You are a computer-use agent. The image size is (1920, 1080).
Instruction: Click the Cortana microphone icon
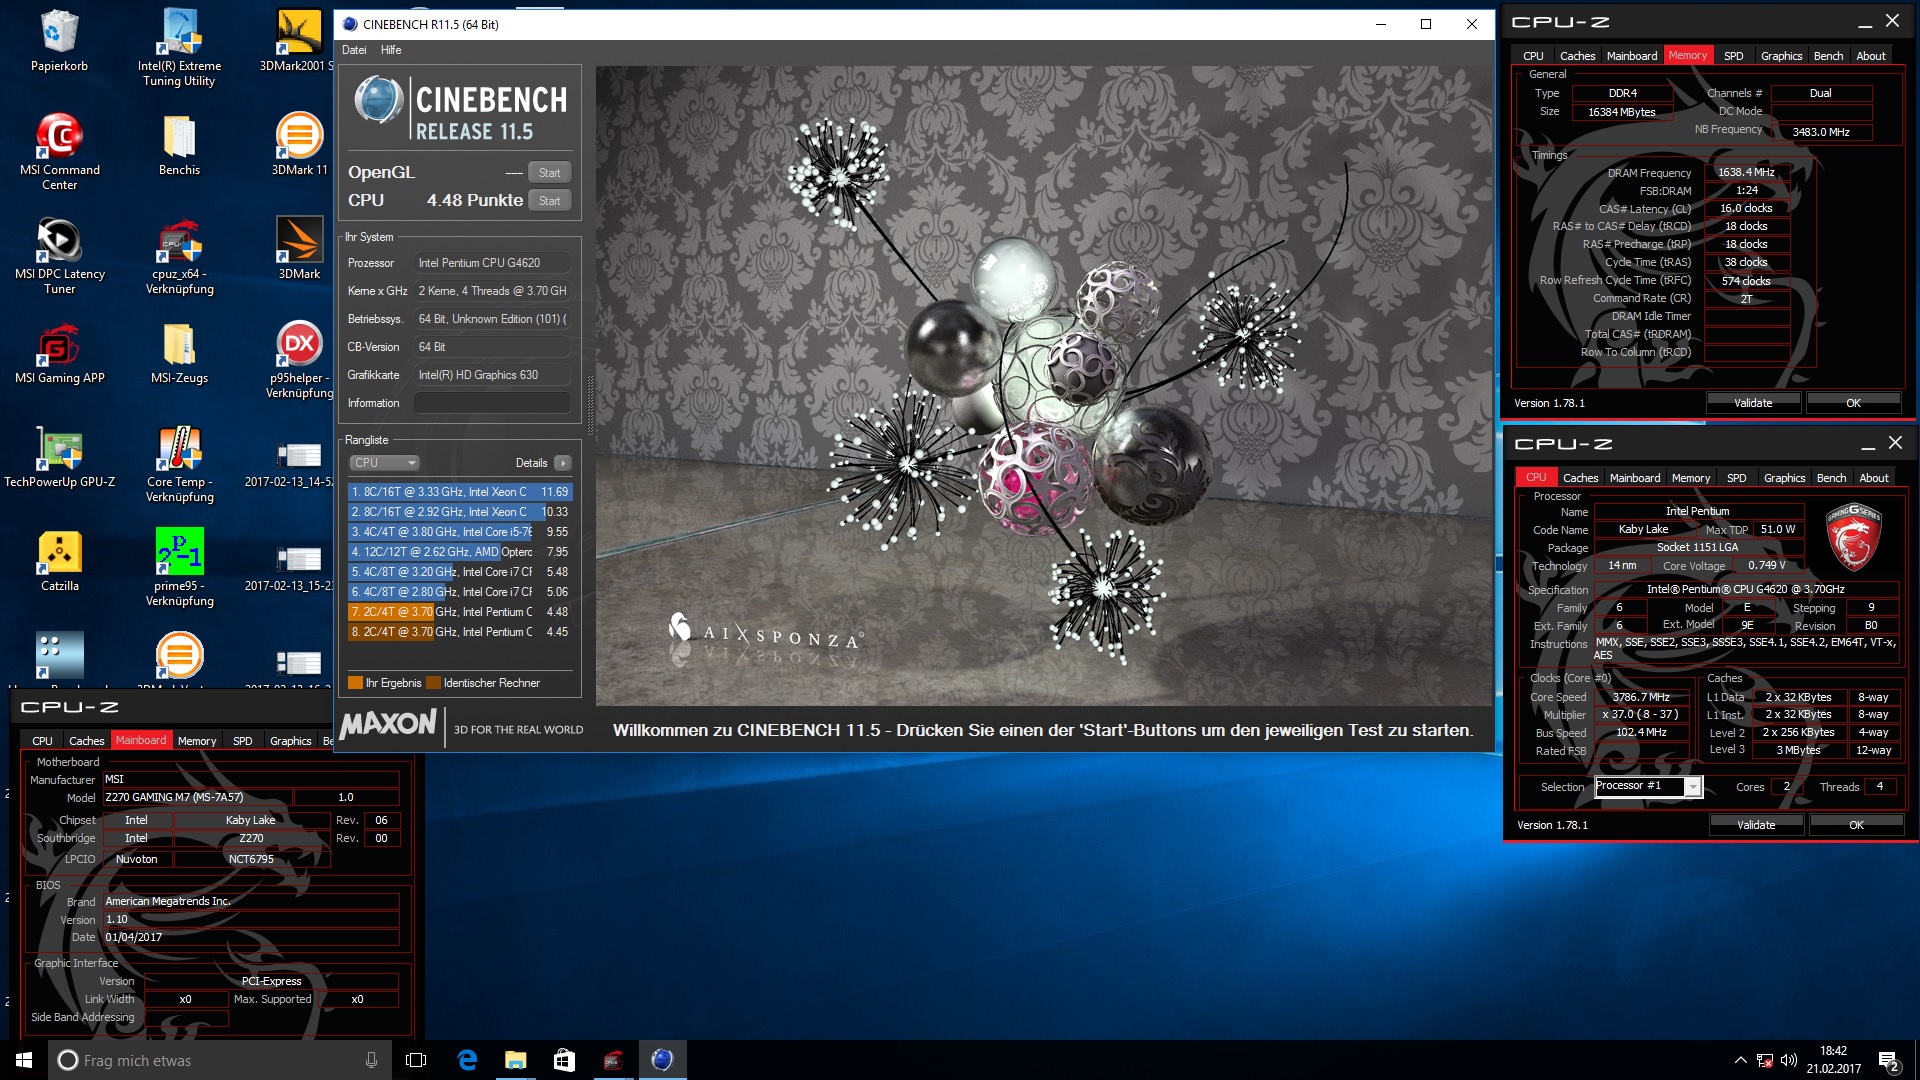[x=371, y=1060]
